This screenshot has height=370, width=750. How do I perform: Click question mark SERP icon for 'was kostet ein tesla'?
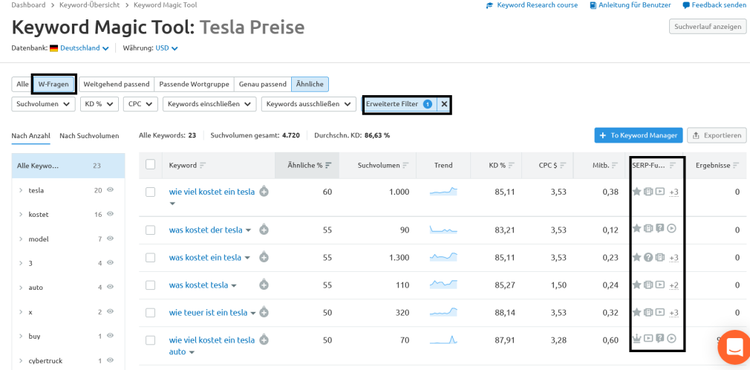[648, 257]
